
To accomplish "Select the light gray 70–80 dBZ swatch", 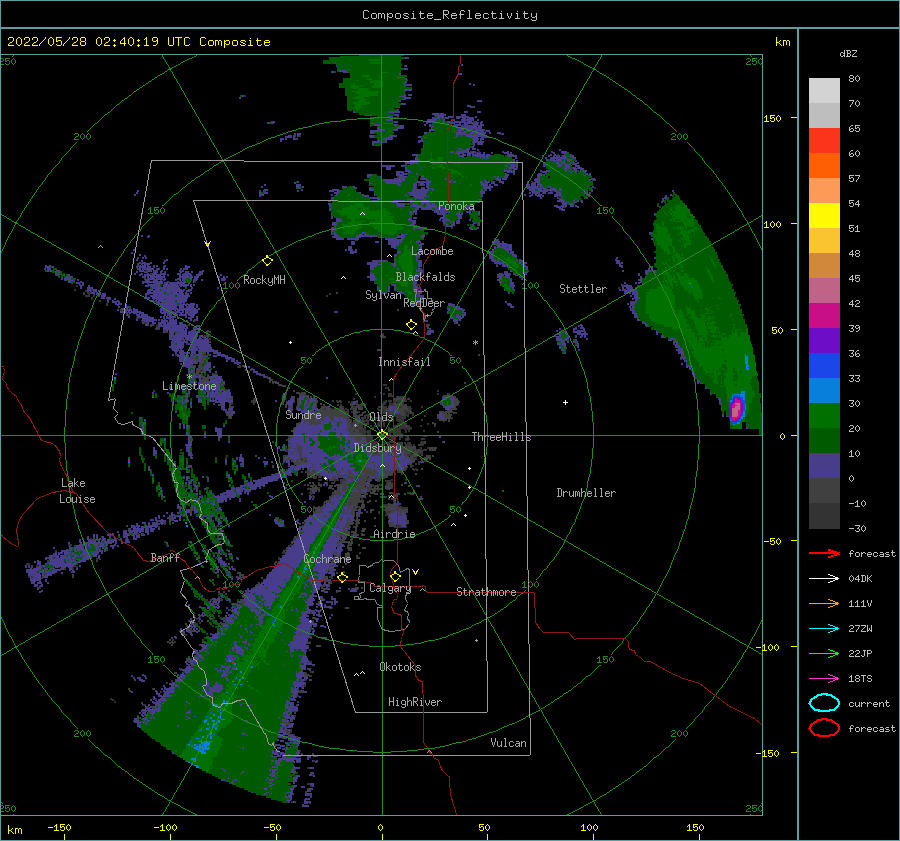I will tap(824, 91).
